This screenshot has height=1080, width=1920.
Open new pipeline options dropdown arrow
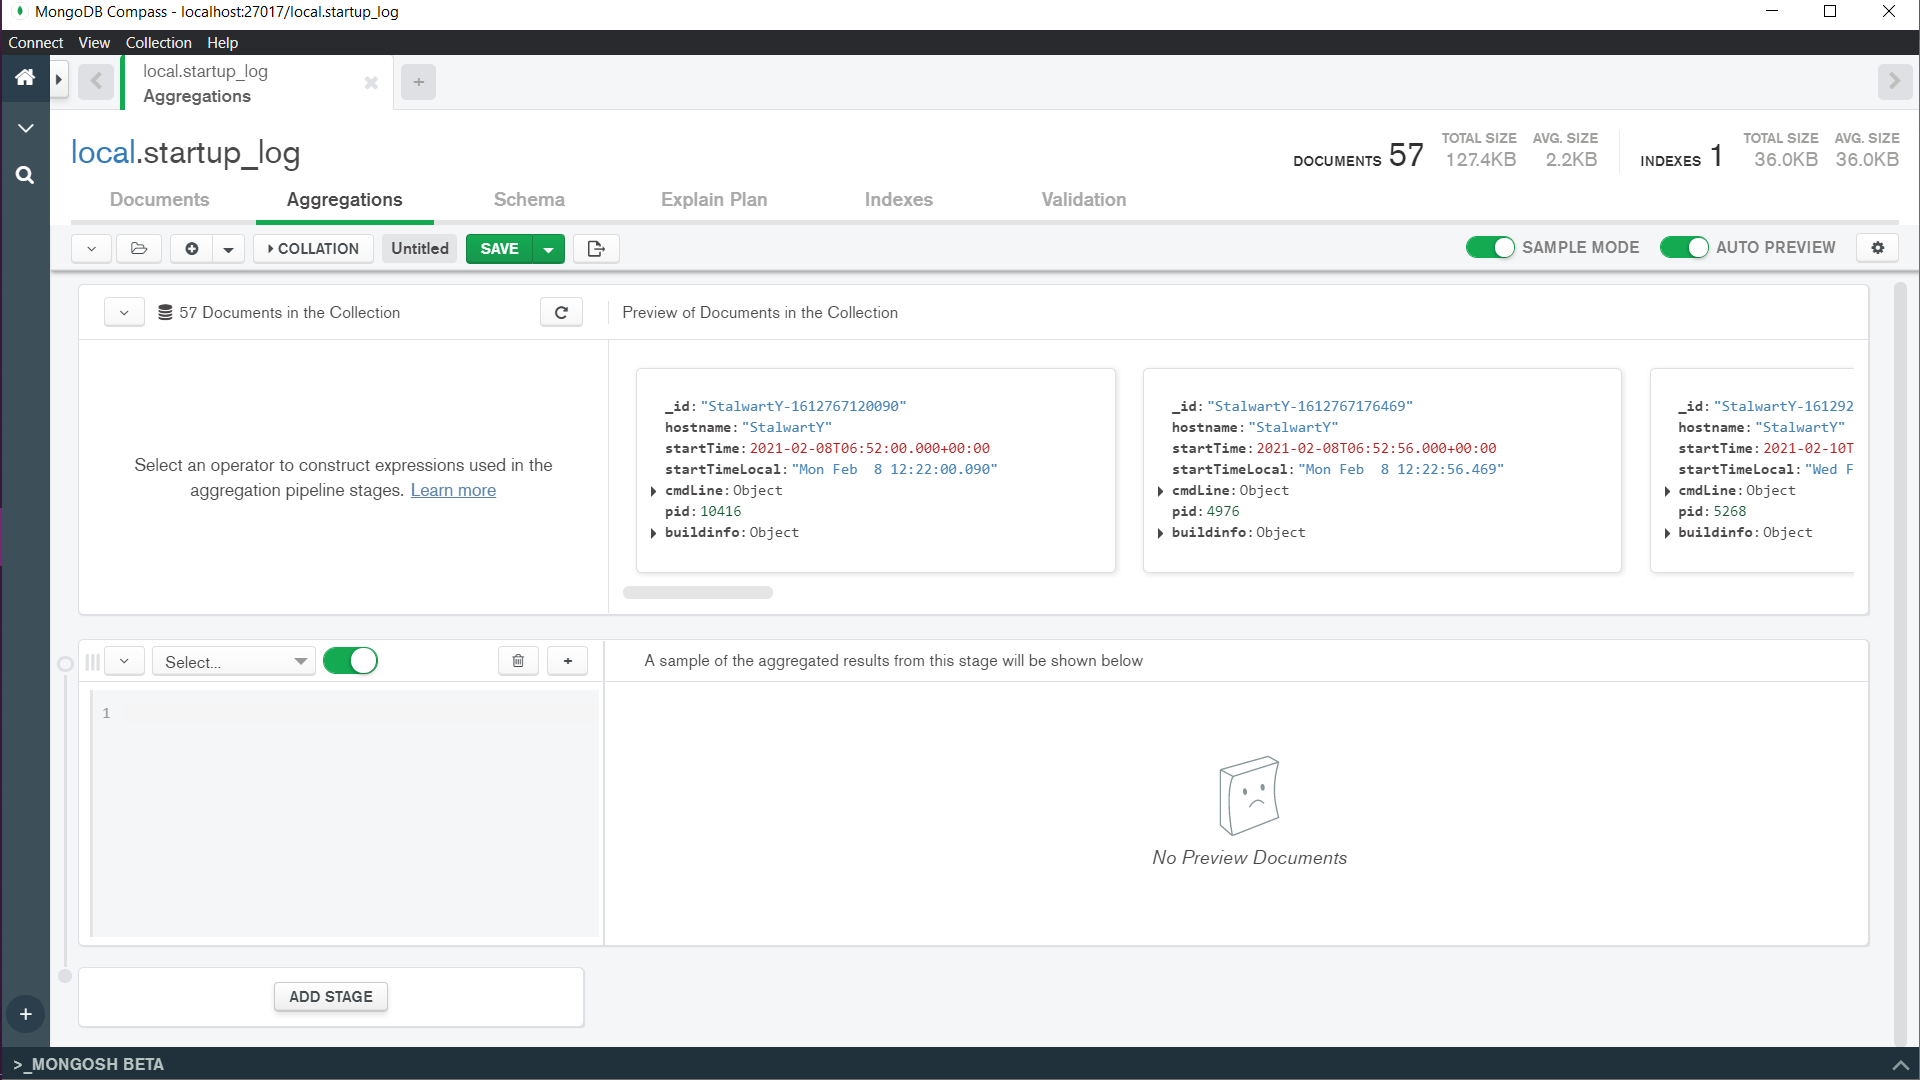pos(228,248)
